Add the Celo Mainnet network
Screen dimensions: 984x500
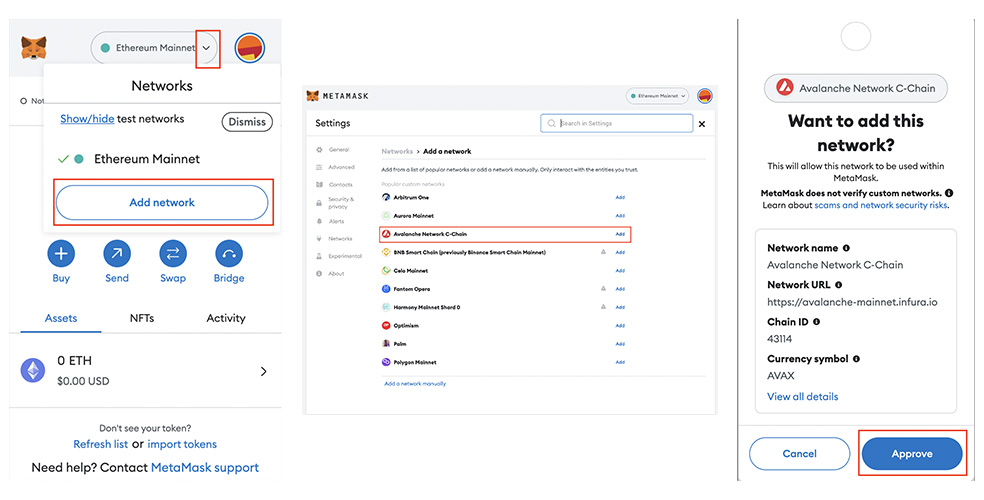pos(620,271)
